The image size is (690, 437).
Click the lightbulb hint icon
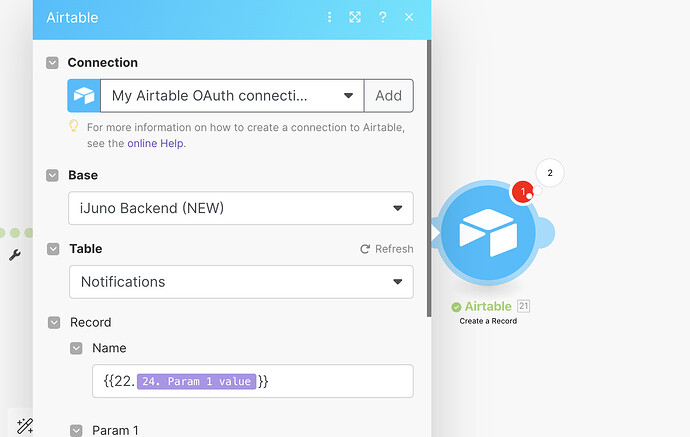[x=73, y=126]
